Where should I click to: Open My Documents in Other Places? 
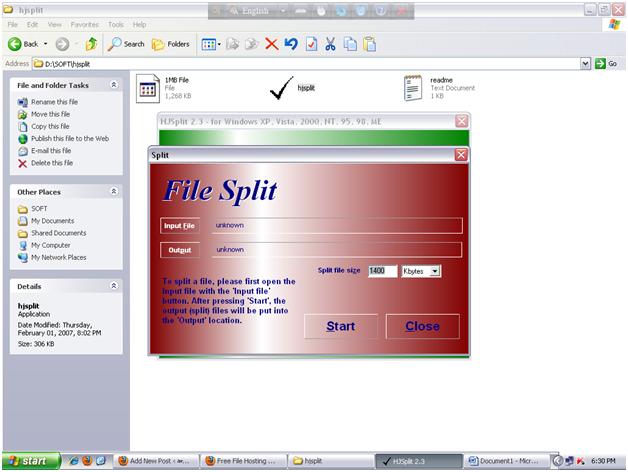[52, 221]
